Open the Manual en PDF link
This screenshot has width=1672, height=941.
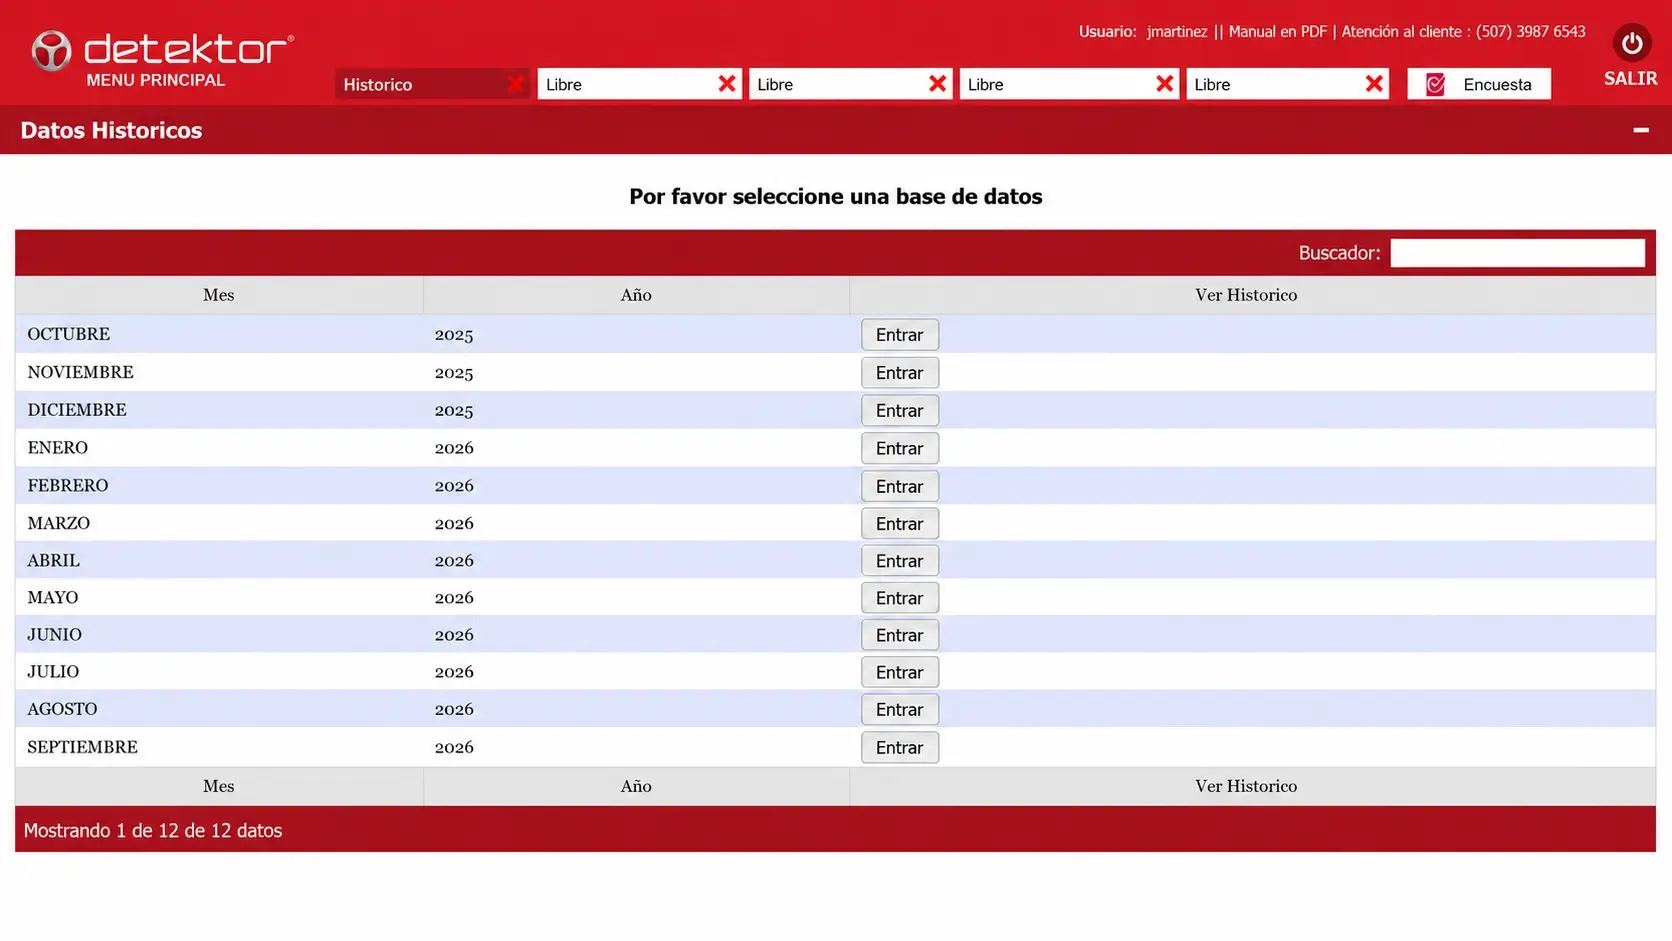coord(1277,32)
